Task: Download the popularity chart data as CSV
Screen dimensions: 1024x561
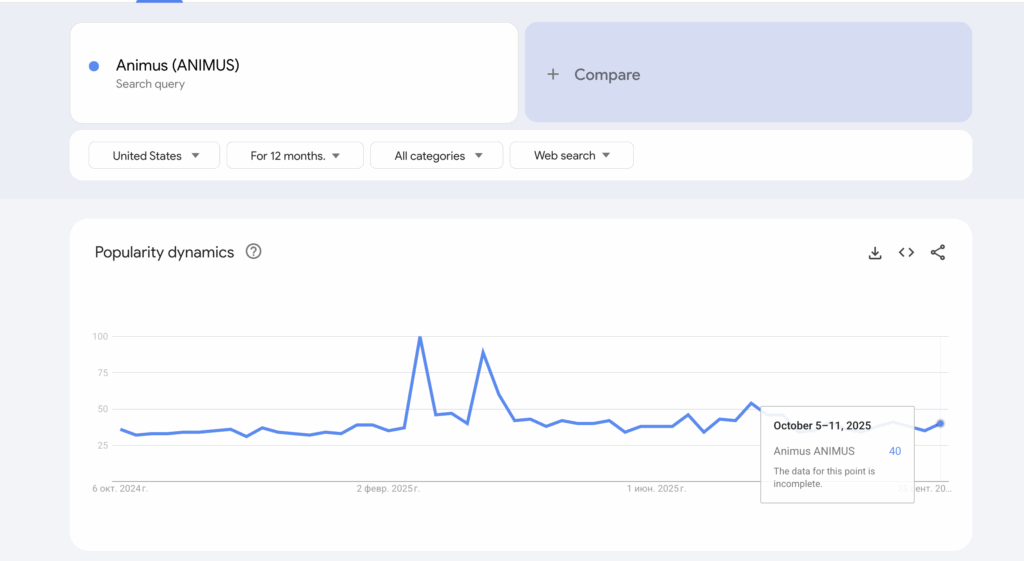Action: click(875, 253)
